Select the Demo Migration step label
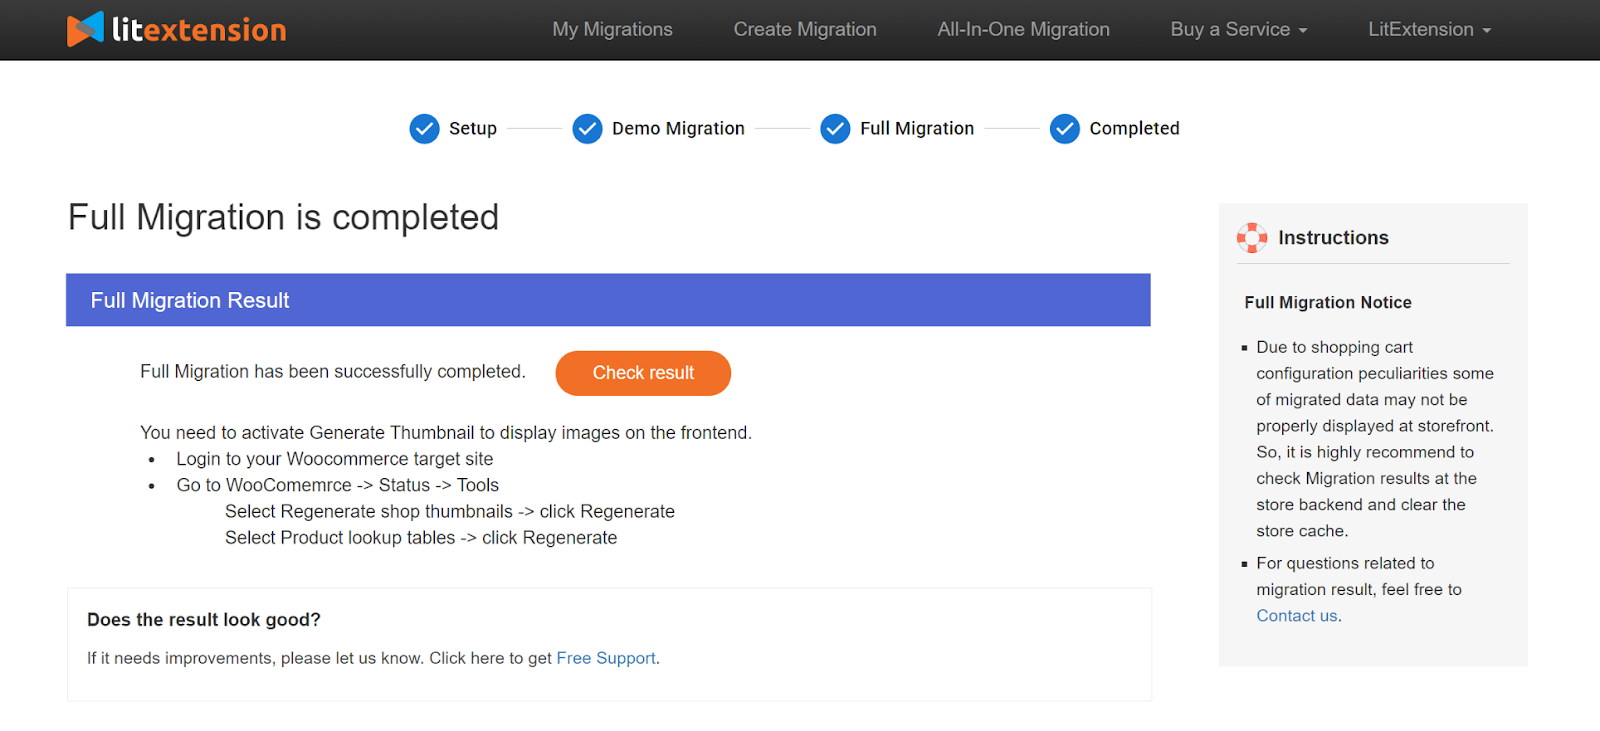This screenshot has width=1600, height=731. tap(678, 129)
